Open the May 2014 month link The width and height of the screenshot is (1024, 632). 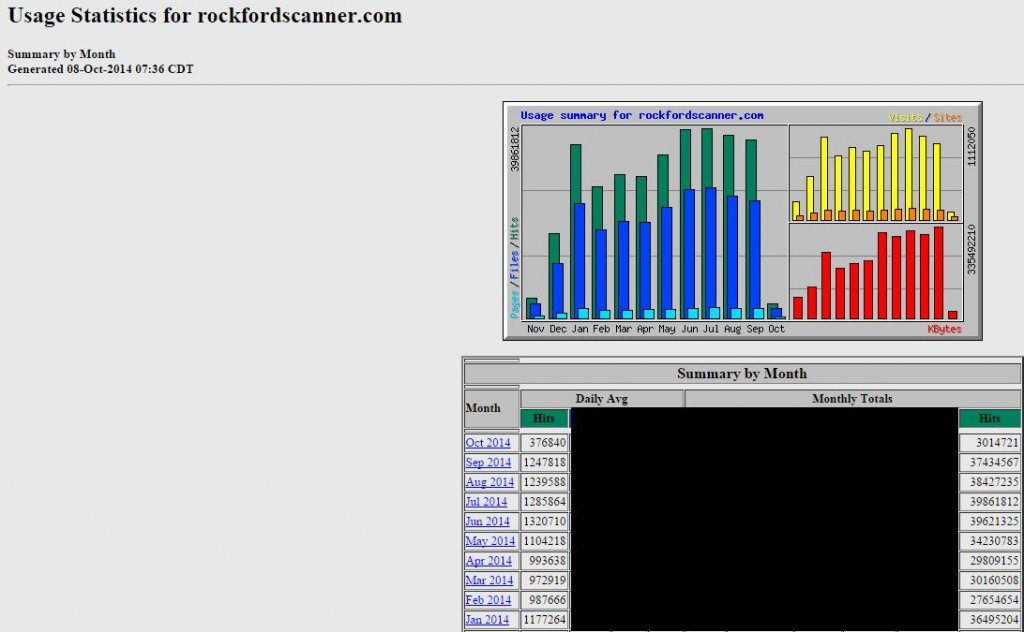click(x=490, y=541)
